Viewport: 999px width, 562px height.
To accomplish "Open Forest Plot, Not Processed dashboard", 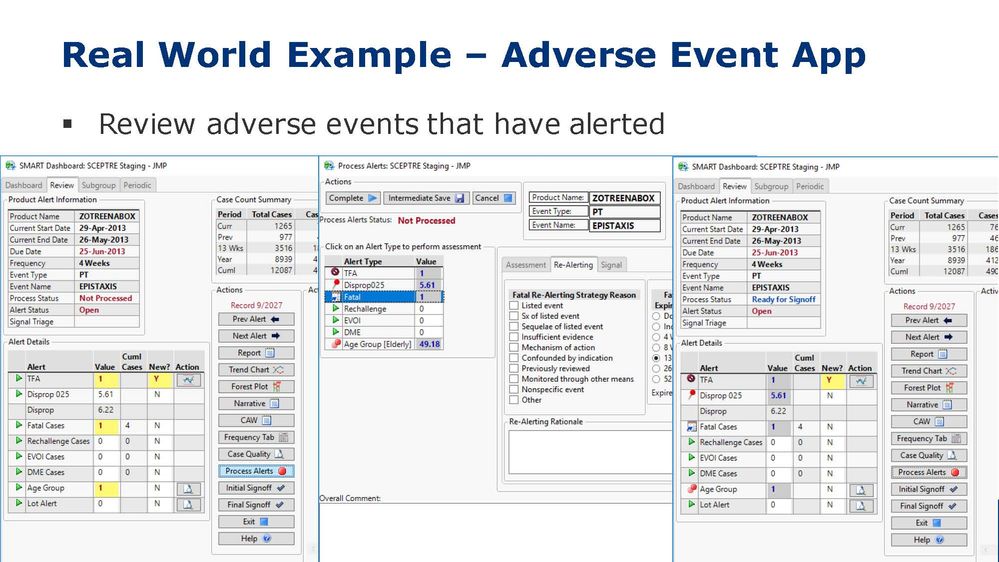I will (x=256, y=387).
